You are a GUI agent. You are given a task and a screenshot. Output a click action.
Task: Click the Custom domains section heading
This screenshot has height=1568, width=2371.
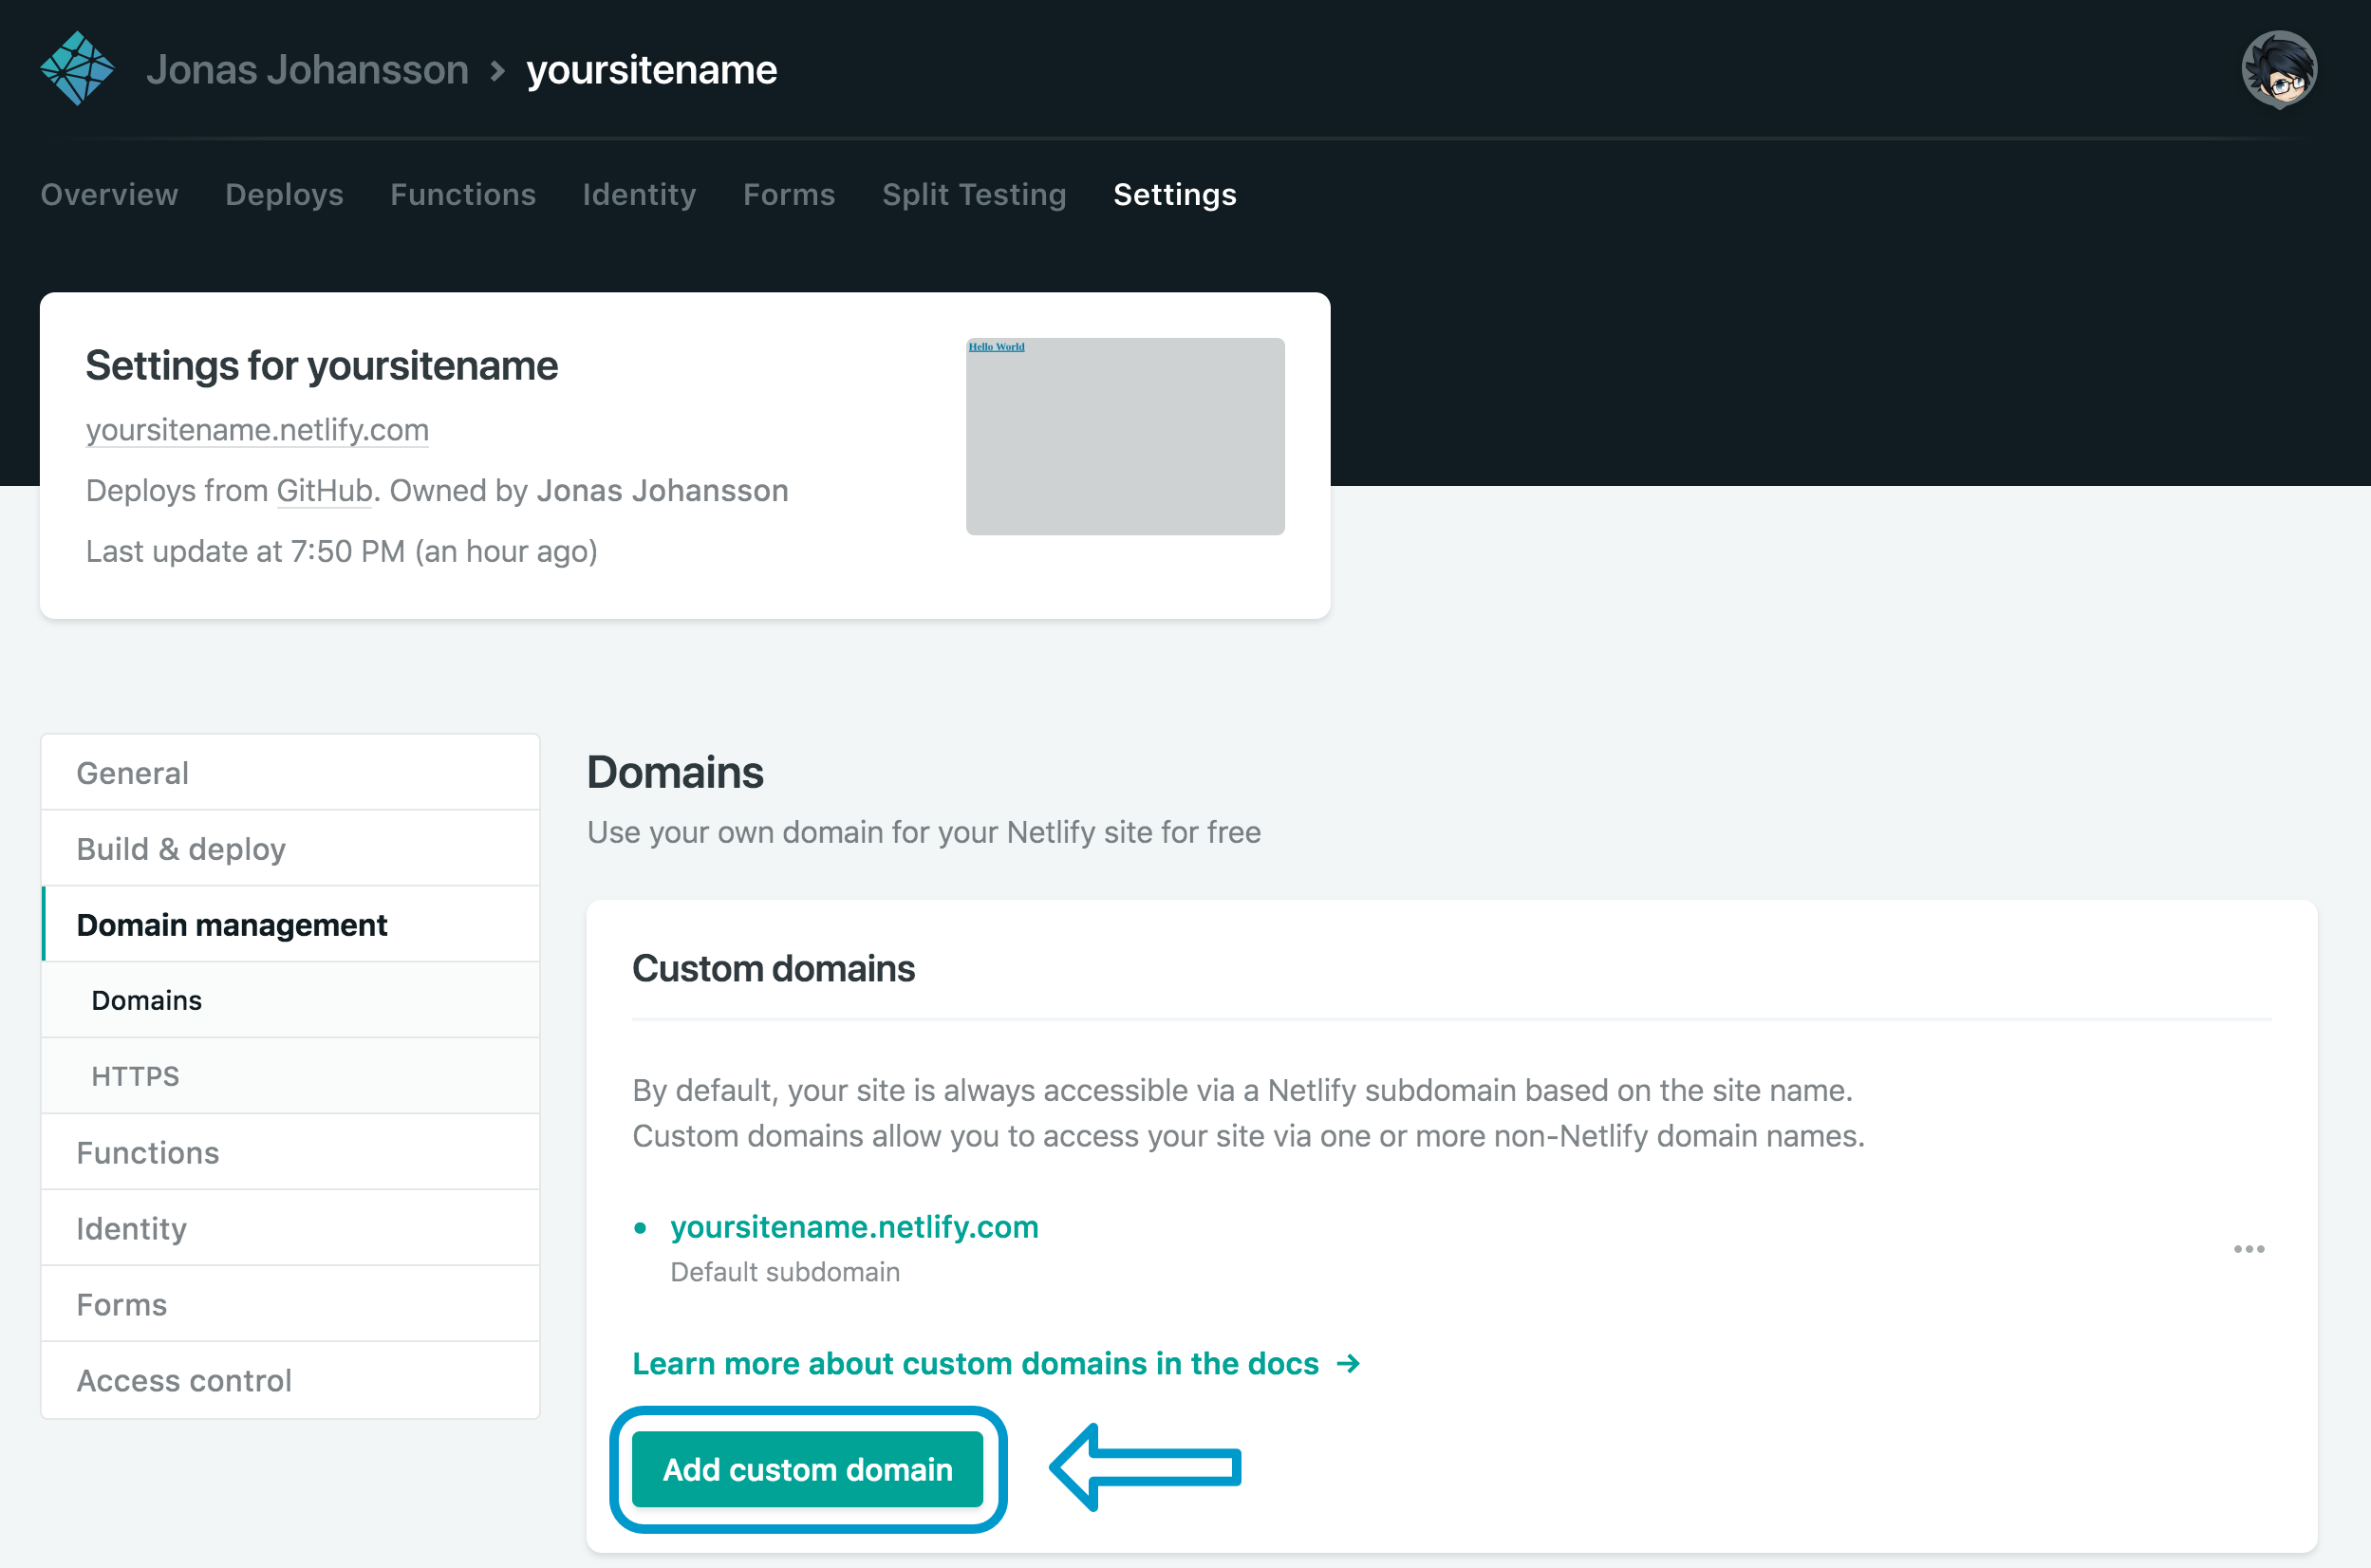tap(773, 968)
